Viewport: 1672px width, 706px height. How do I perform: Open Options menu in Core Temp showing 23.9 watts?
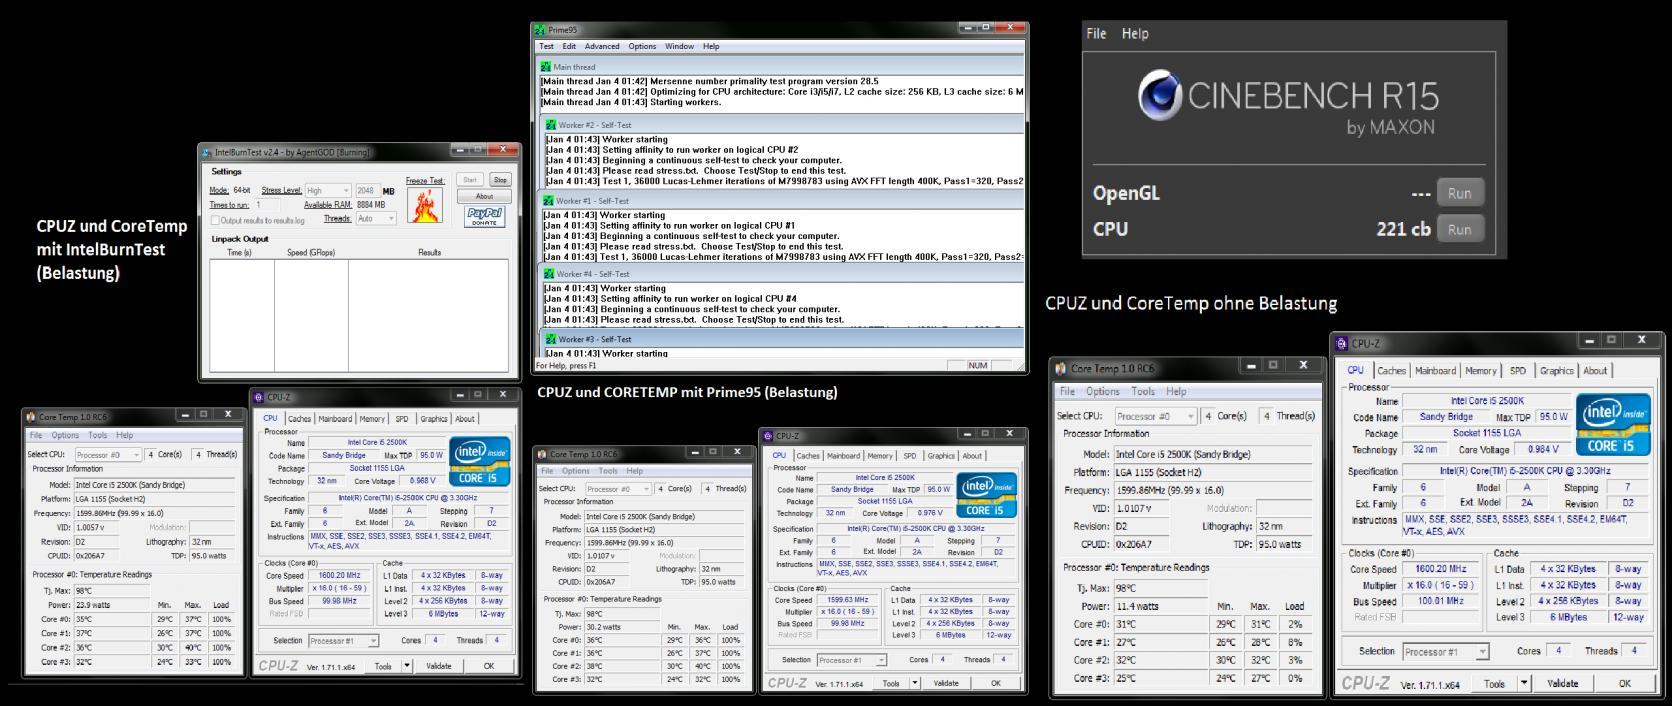pyautogui.click(x=65, y=436)
